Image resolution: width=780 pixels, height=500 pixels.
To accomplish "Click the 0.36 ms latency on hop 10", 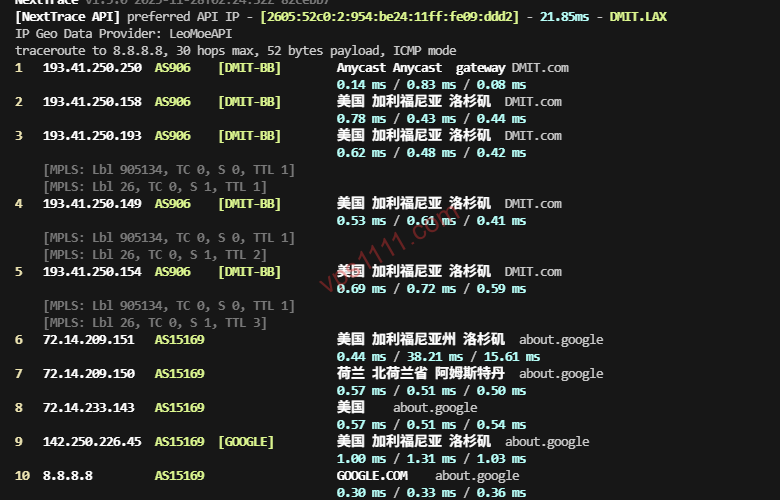I will pos(501,493).
